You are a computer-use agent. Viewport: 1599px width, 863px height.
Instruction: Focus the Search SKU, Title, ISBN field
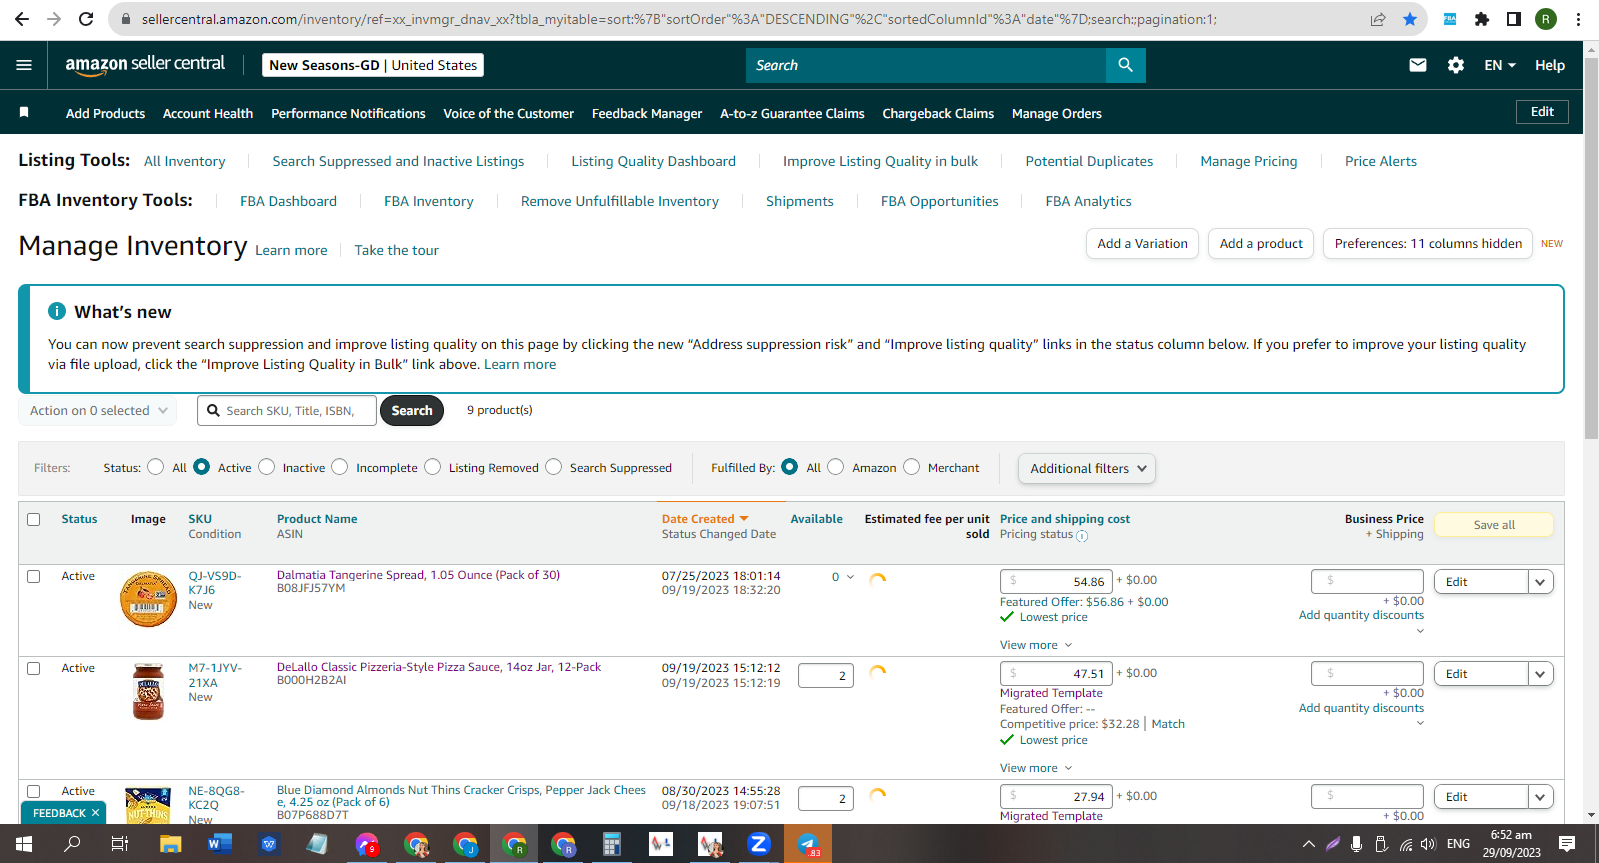(x=287, y=411)
